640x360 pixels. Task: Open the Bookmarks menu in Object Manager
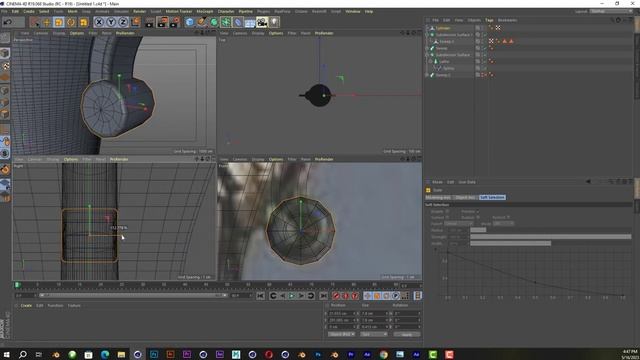pos(507,20)
